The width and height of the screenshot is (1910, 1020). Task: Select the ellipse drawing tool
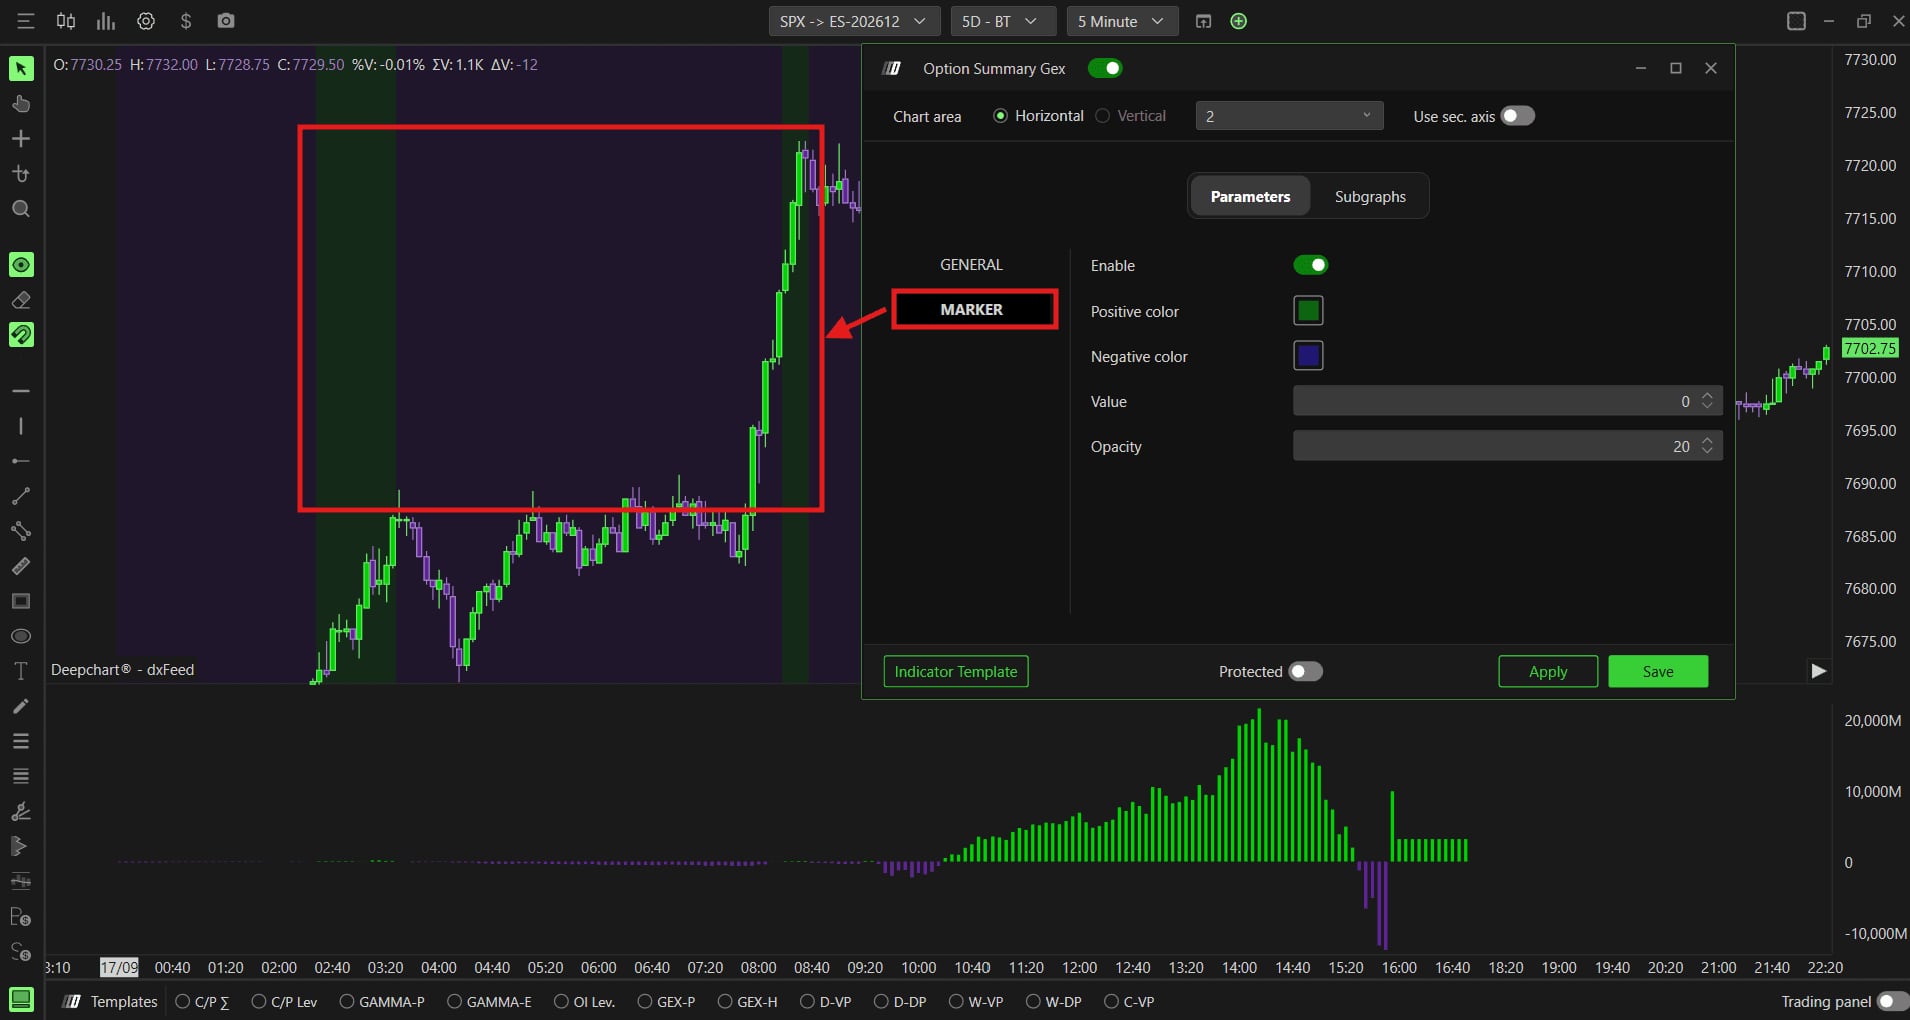[x=21, y=636]
